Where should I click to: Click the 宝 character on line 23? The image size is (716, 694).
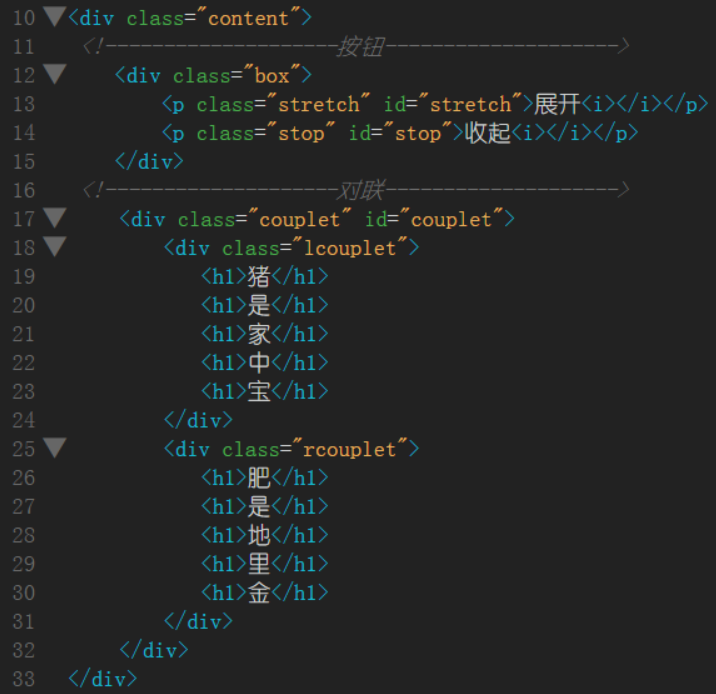[x=259, y=392]
